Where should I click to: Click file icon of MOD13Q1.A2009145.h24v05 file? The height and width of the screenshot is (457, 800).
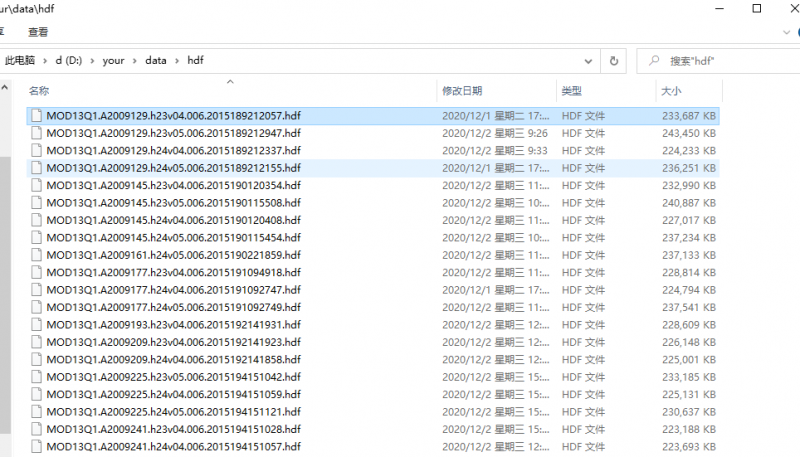click(x=37, y=238)
